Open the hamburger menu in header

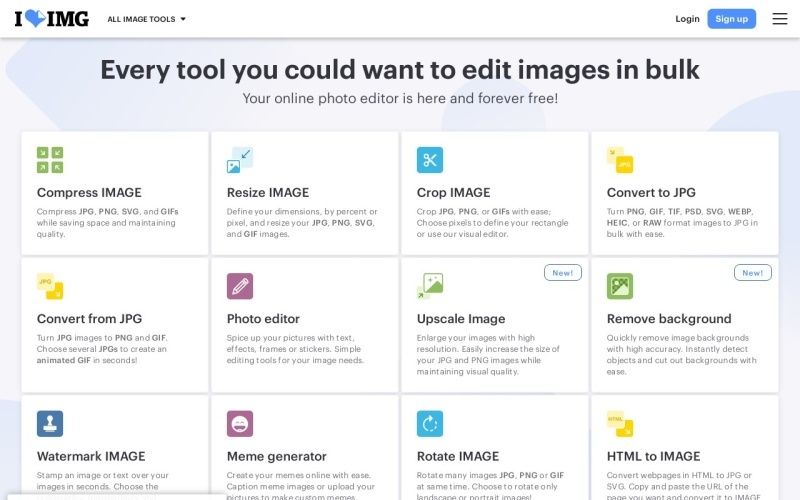780,19
